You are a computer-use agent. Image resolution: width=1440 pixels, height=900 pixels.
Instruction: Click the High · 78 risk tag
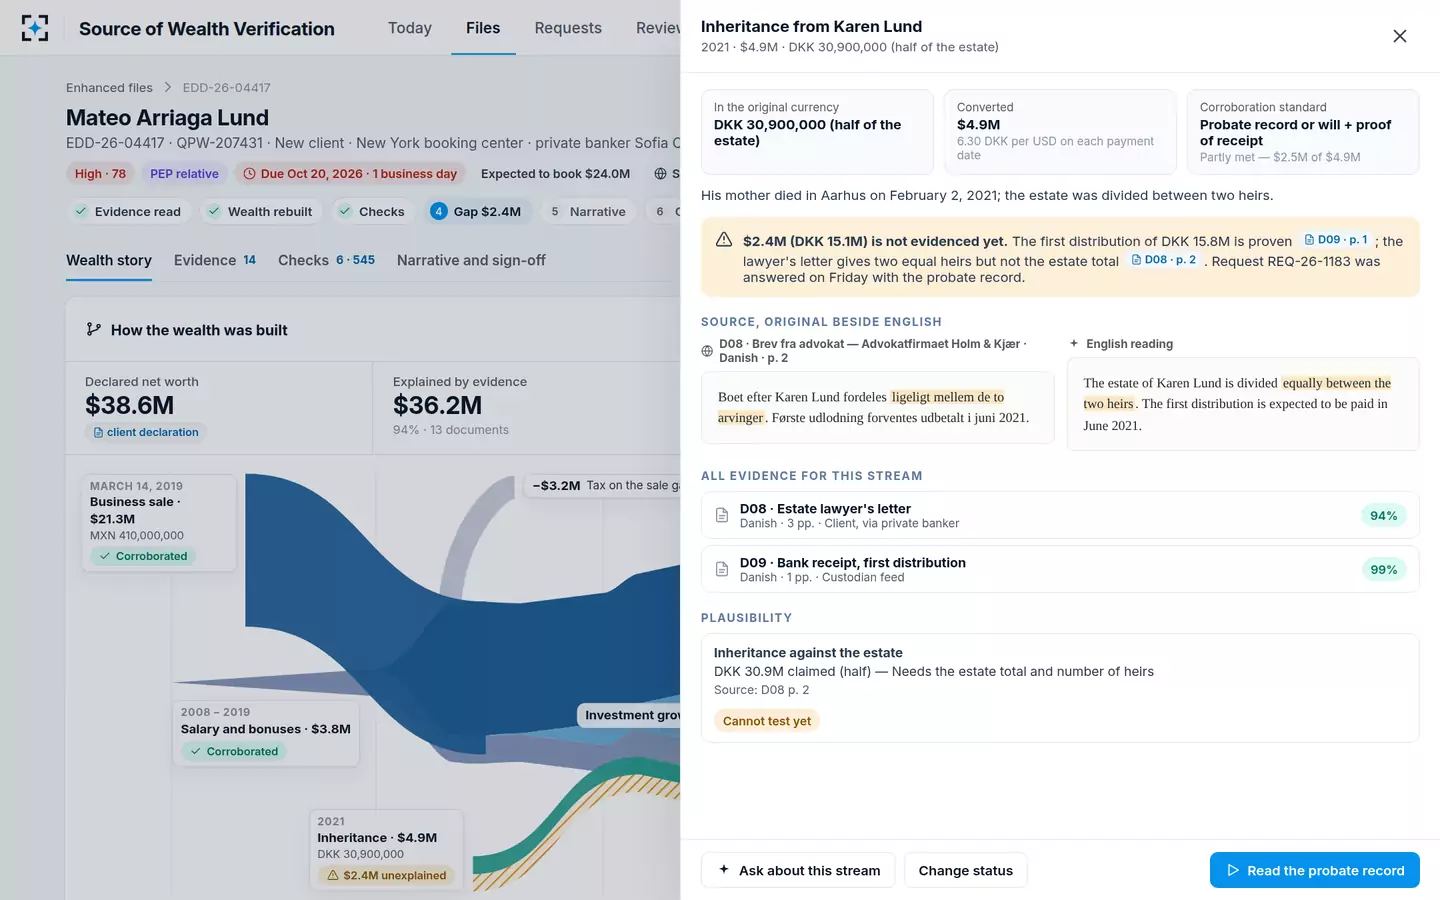point(100,174)
